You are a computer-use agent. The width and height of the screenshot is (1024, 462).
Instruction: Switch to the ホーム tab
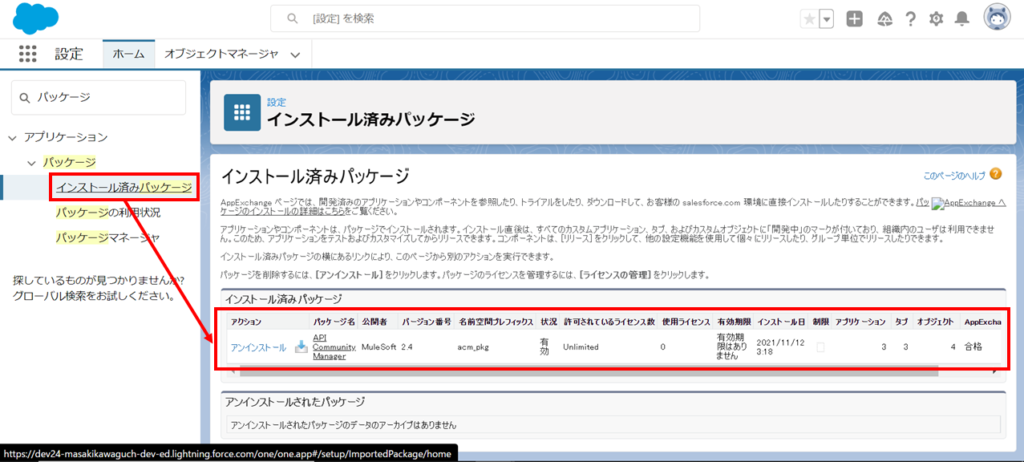tap(128, 54)
